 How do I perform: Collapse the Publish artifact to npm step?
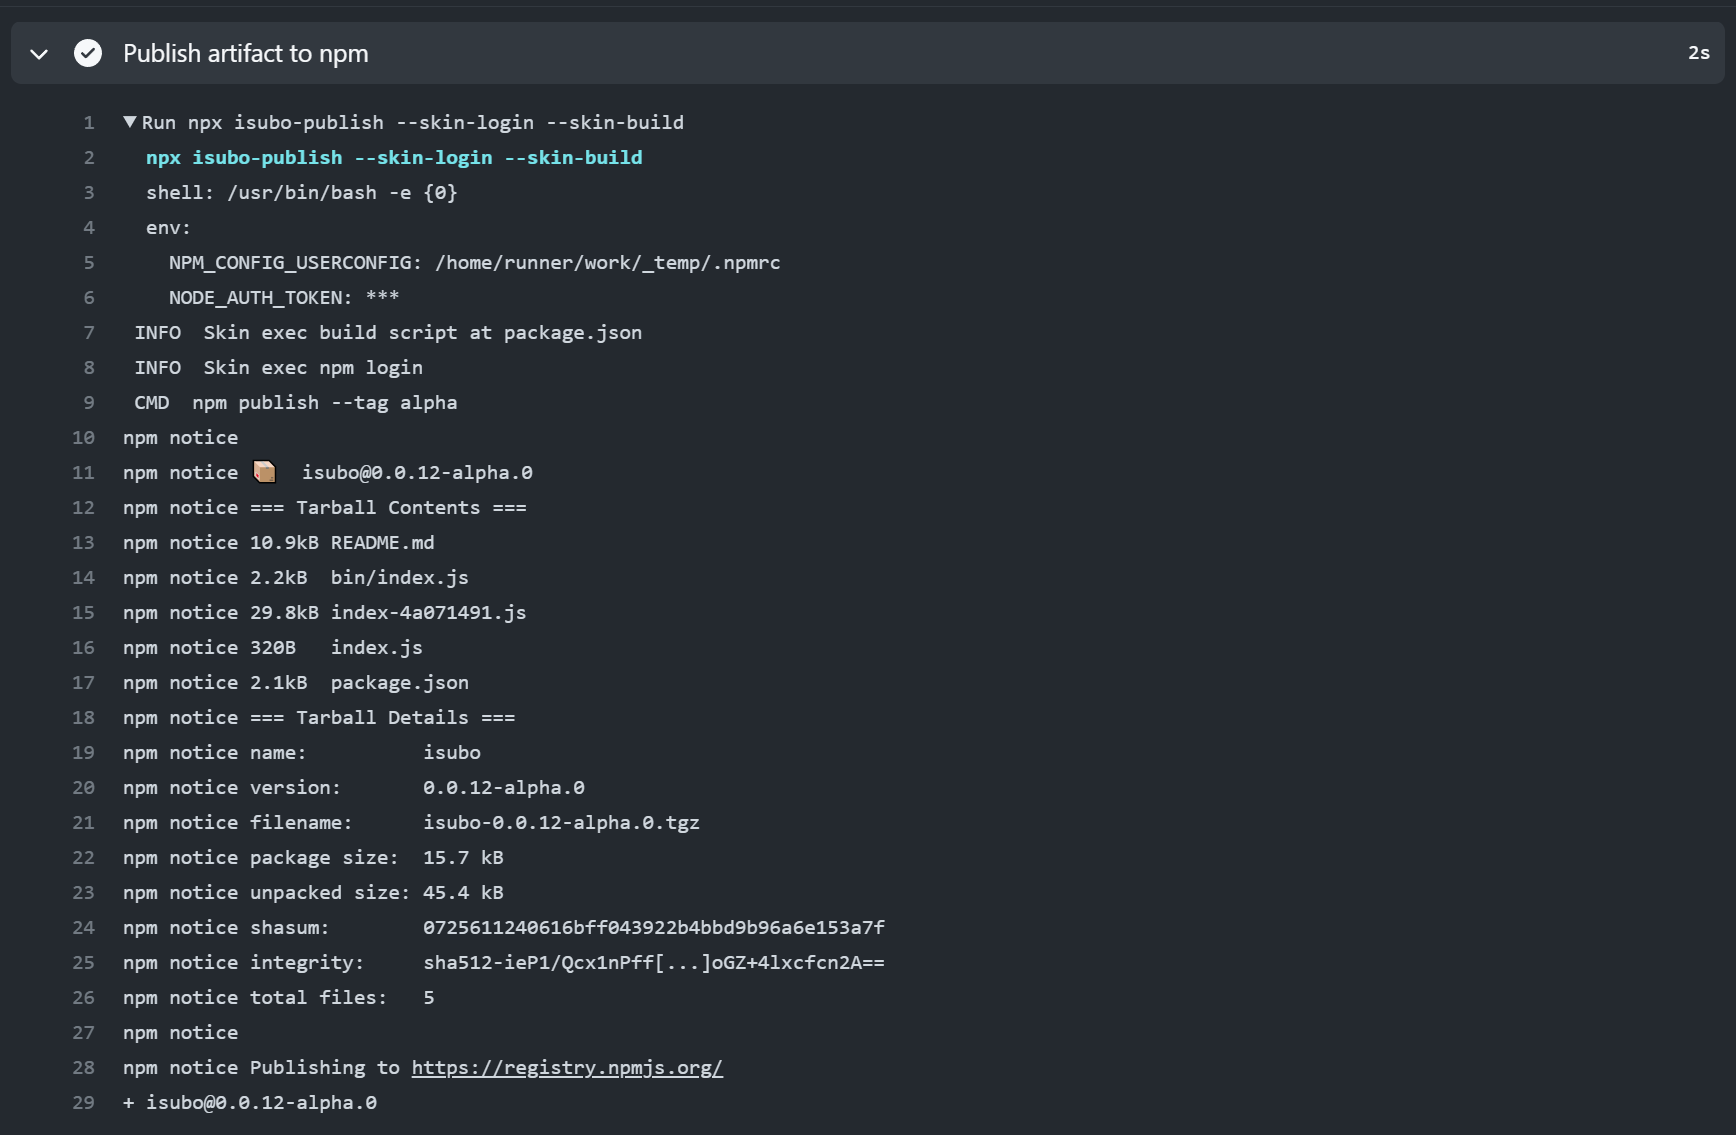37,53
